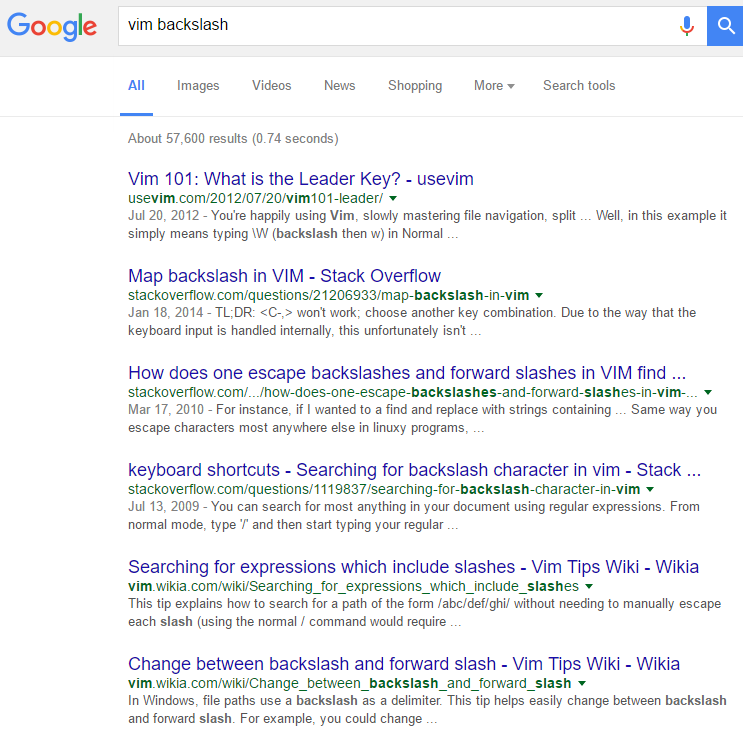This screenshot has height=736, width=743.
Task: Open 'How does one escape backslashes' result
Action: pos(407,373)
